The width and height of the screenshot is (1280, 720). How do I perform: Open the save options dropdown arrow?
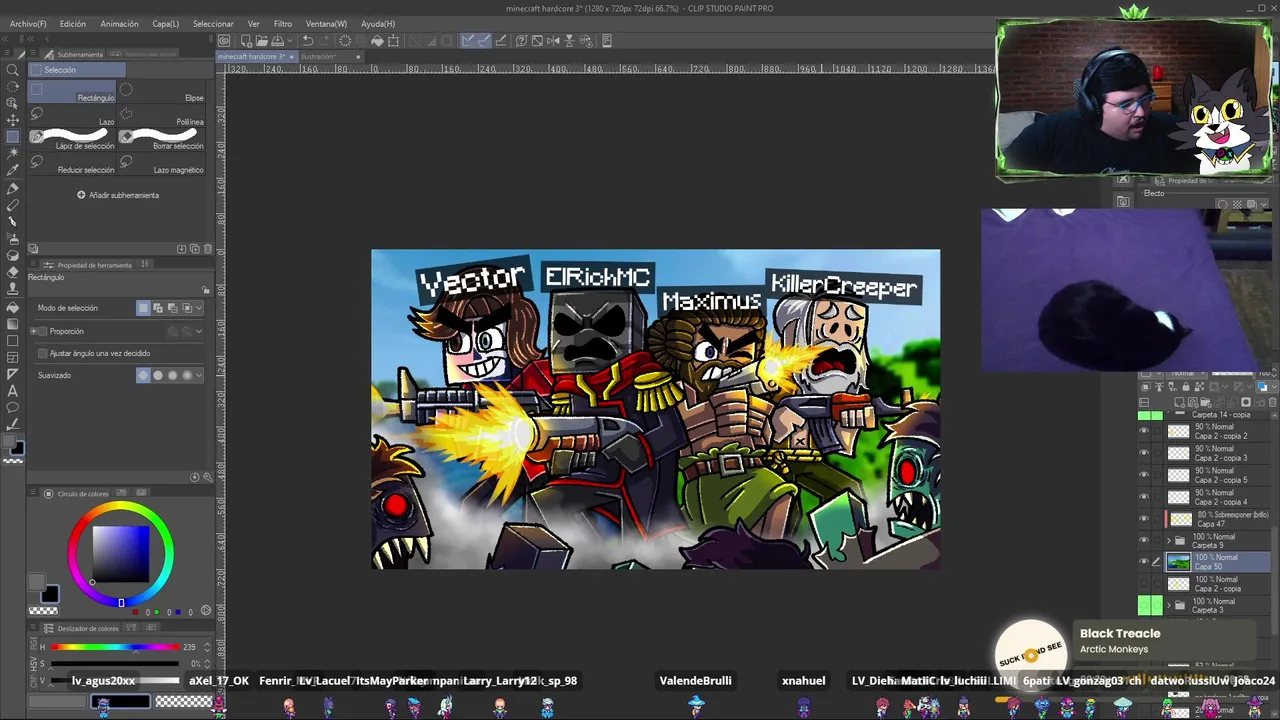click(289, 41)
